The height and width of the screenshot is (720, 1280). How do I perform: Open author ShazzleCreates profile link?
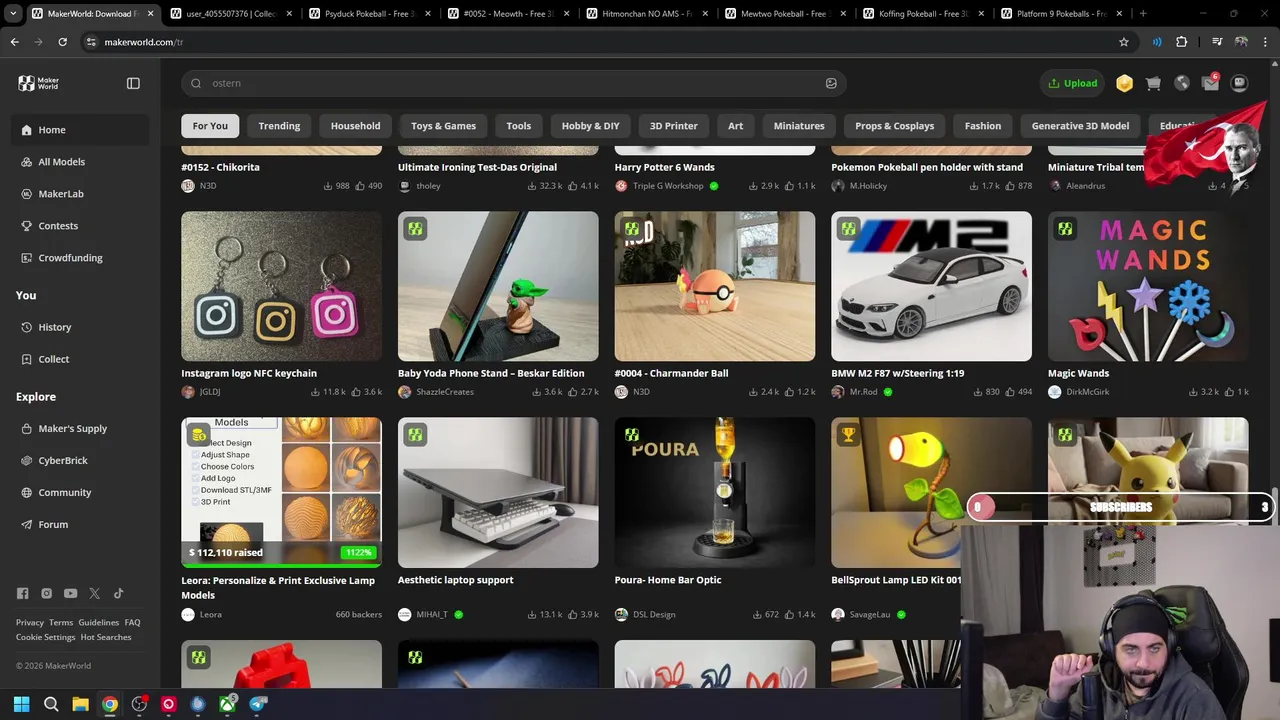pyautogui.click(x=445, y=392)
